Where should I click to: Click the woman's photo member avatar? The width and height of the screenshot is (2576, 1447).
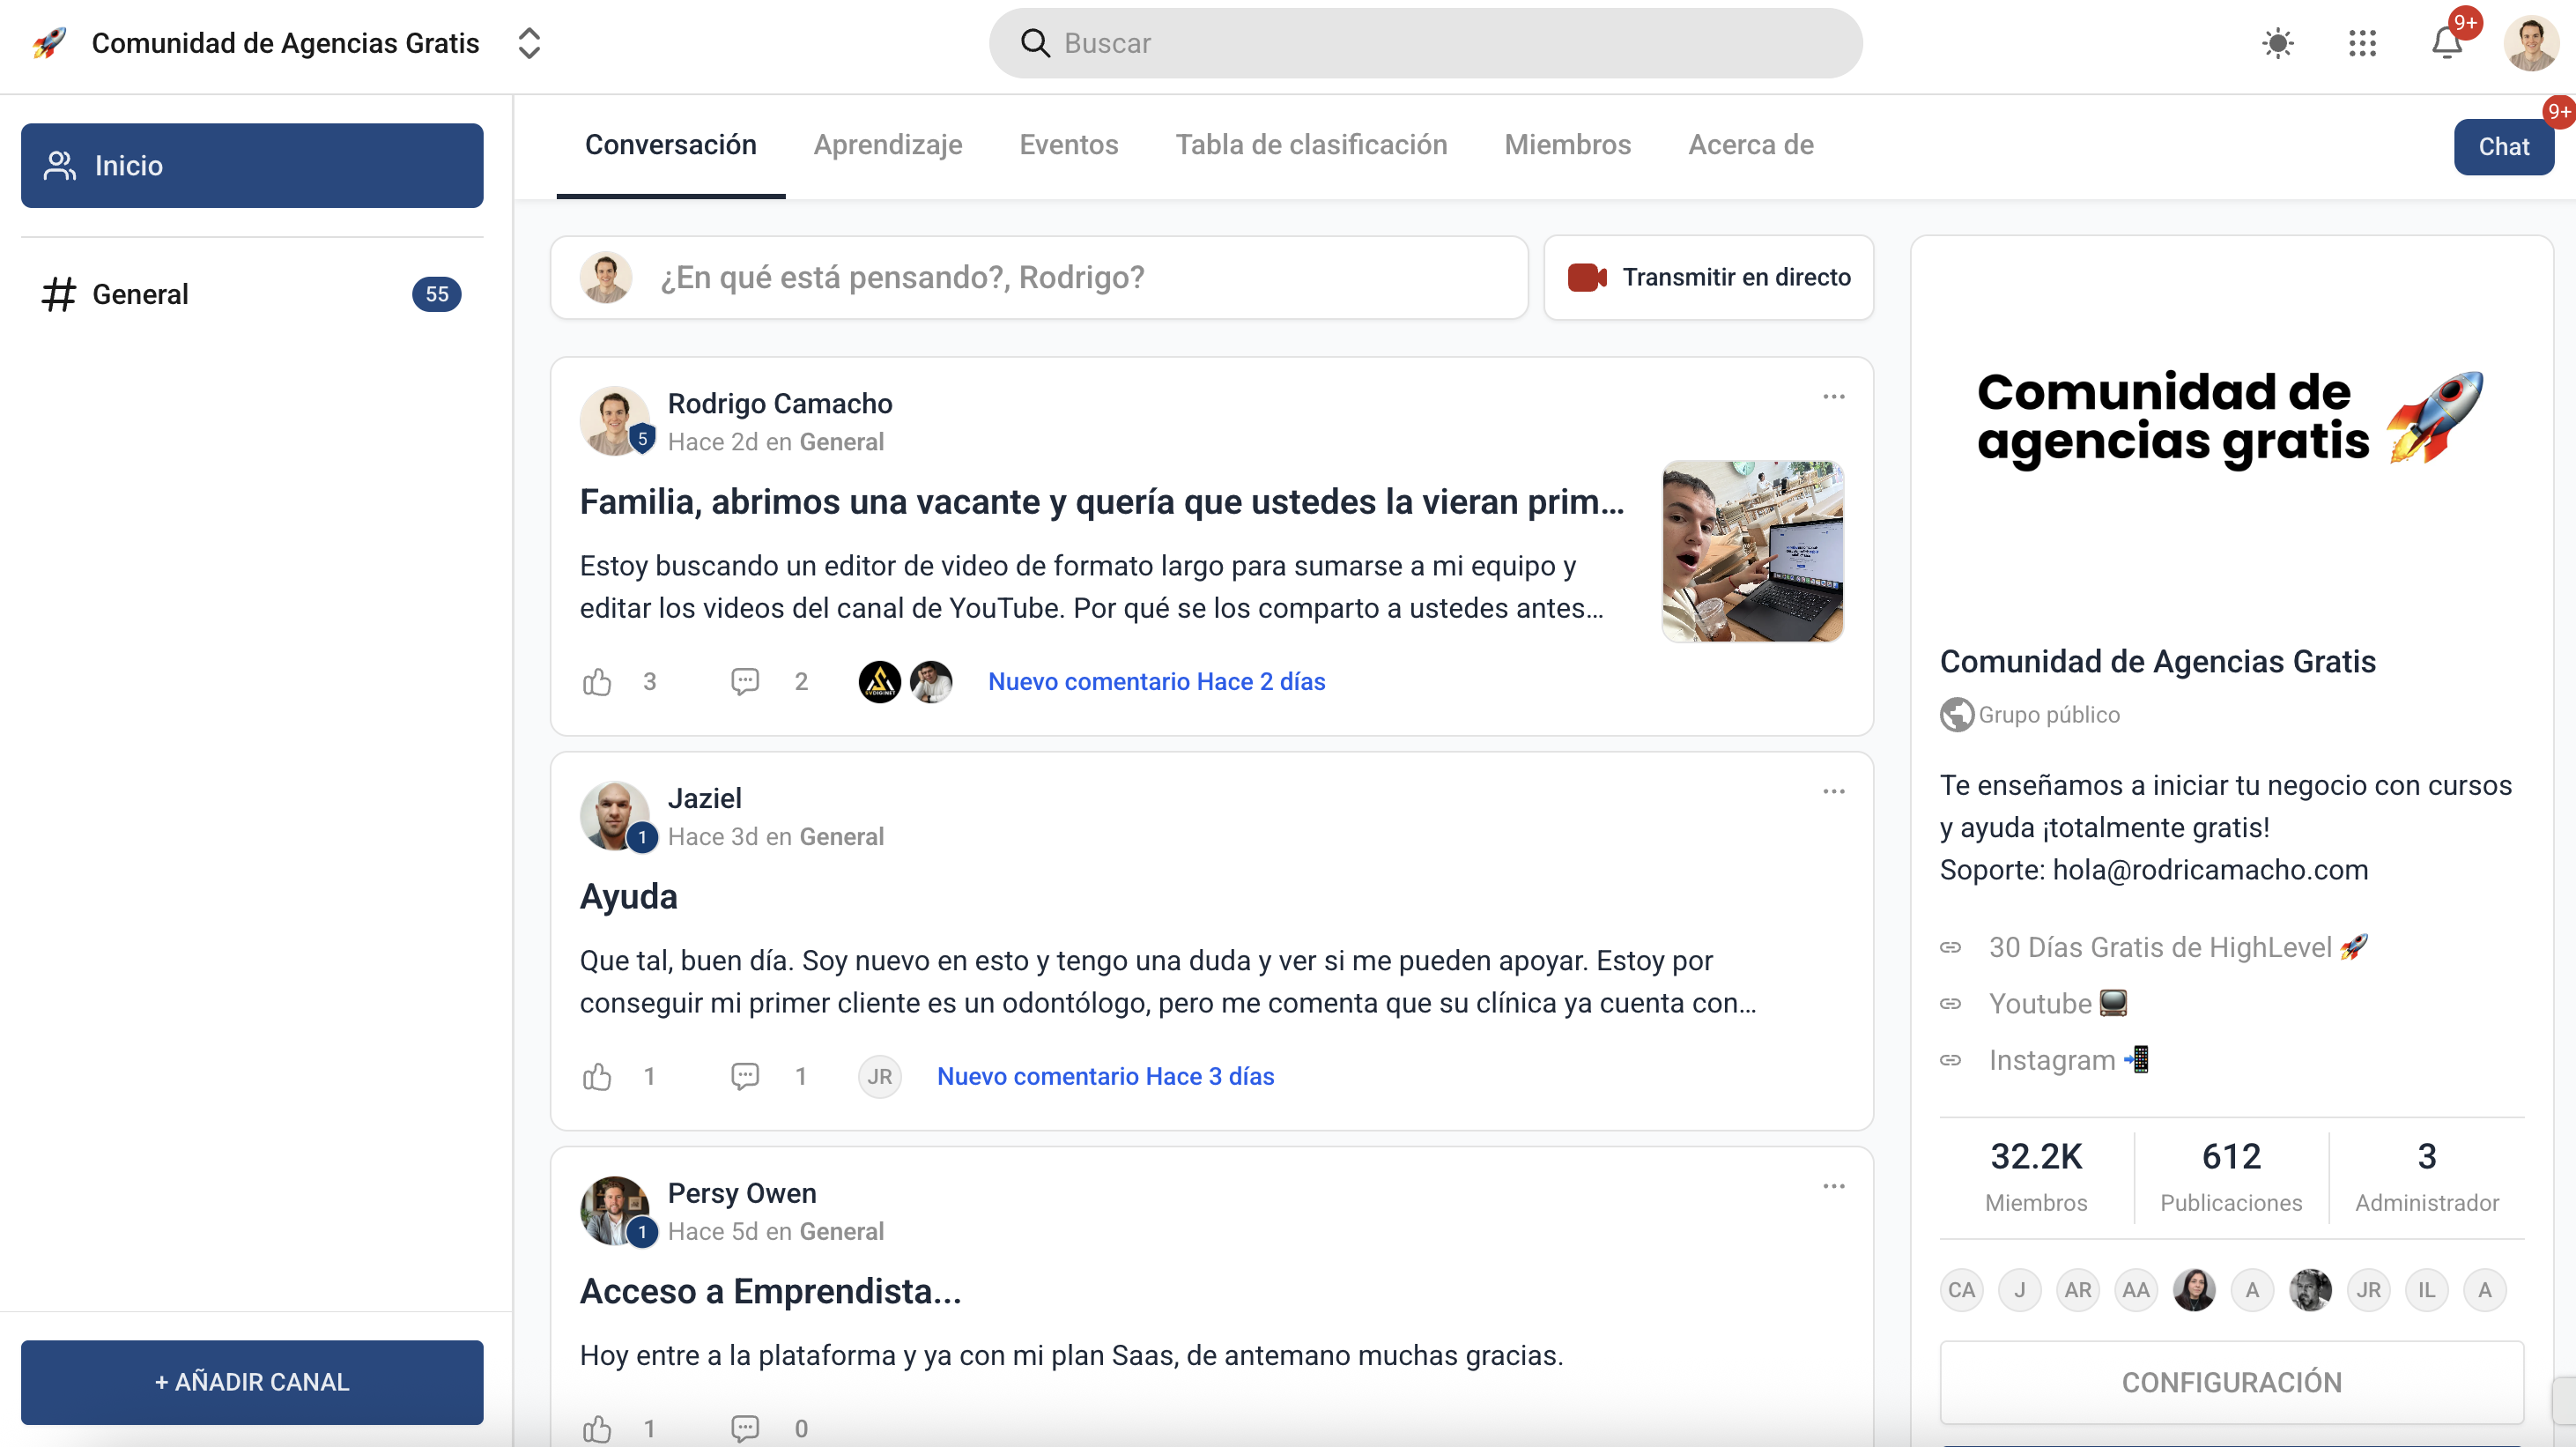pos(2193,1290)
